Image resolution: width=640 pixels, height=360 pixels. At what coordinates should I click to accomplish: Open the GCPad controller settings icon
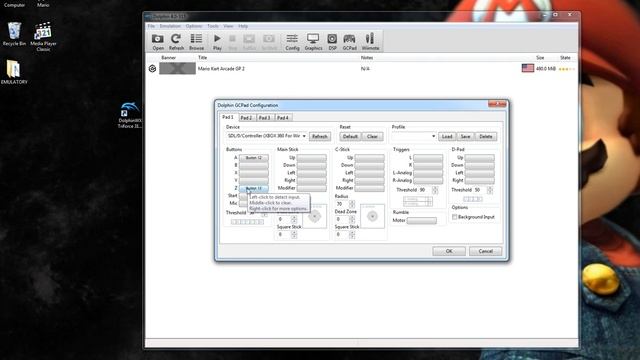(349, 42)
